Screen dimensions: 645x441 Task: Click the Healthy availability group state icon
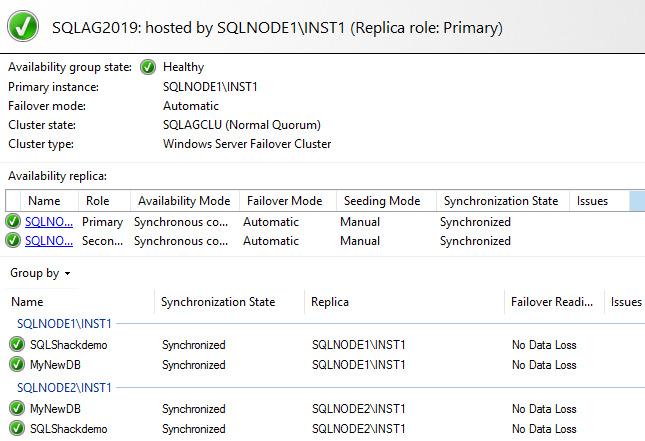(x=148, y=68)
